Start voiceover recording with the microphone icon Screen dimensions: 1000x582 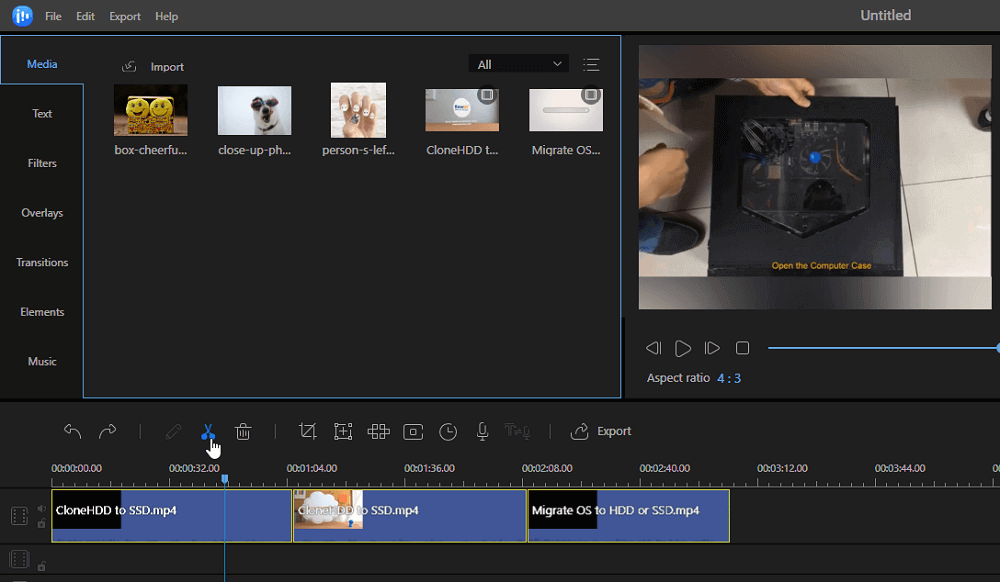(x=482, y=431)
